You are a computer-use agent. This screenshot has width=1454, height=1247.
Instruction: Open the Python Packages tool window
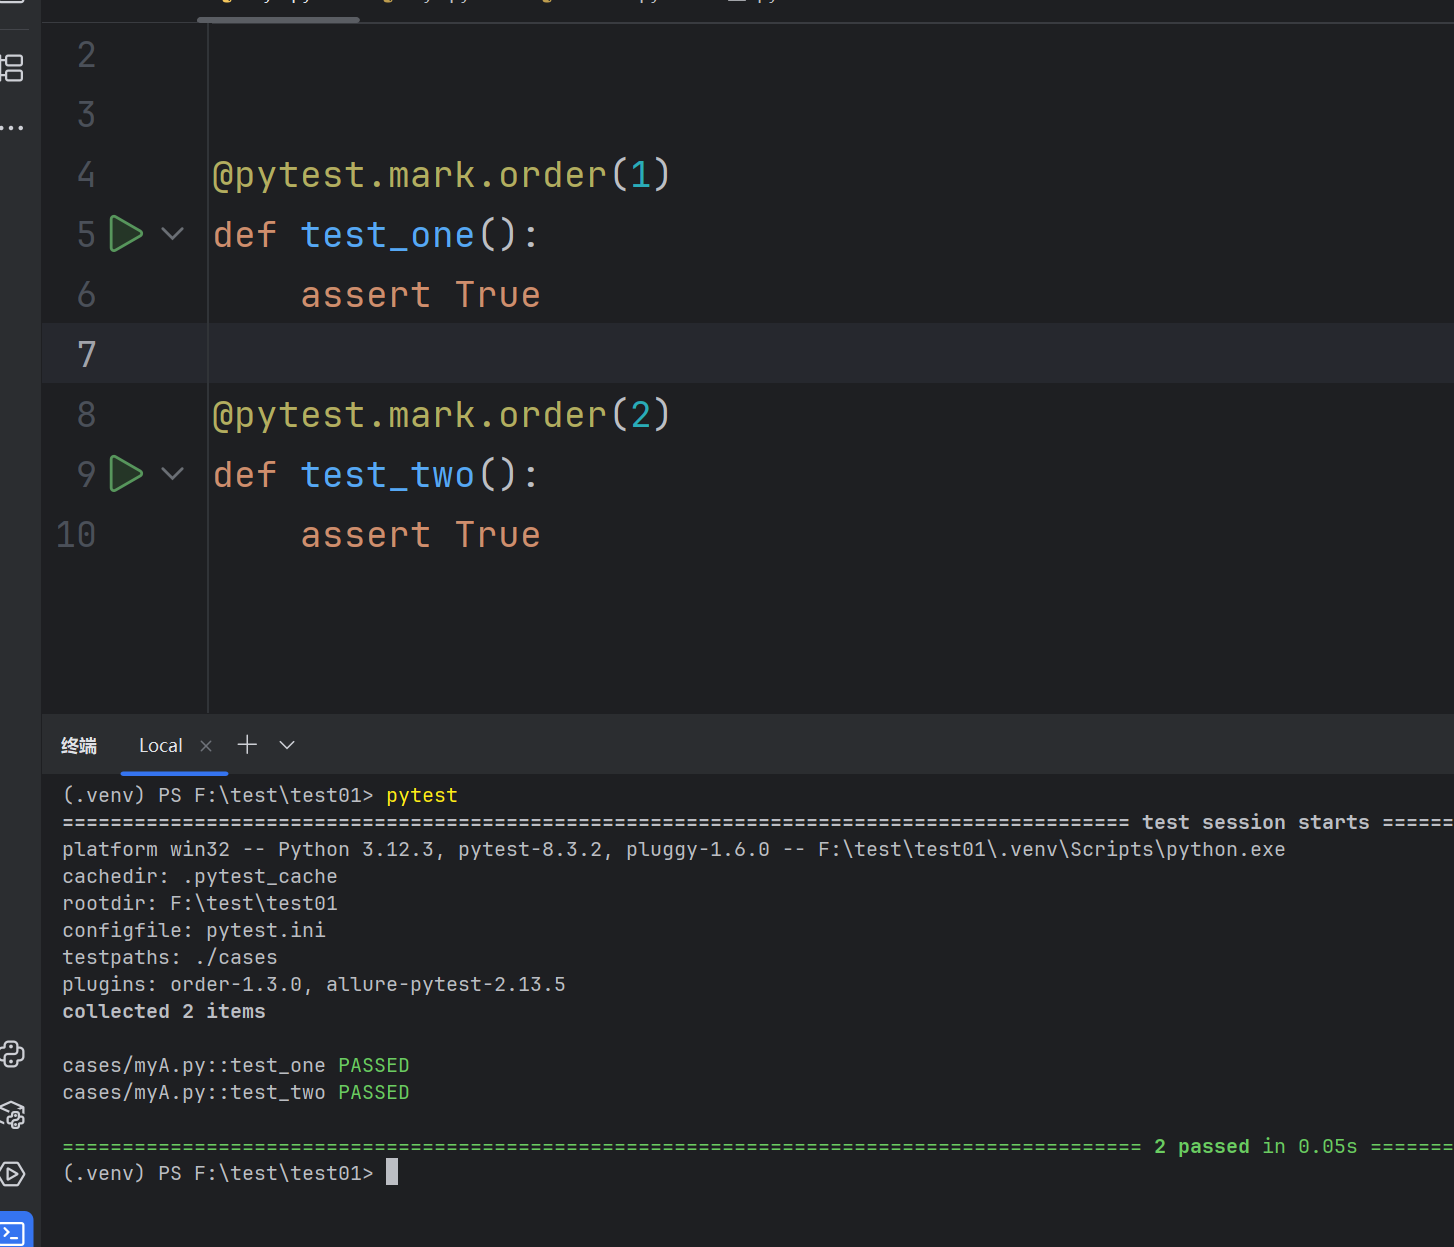pyautogui.click(x=12, y=1114)
